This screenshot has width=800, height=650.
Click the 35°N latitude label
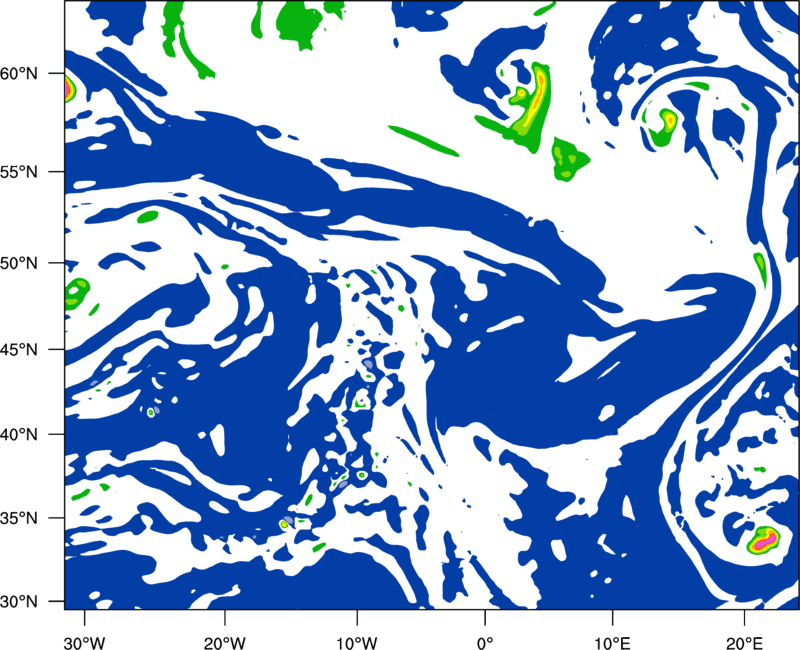pos(19,518)
